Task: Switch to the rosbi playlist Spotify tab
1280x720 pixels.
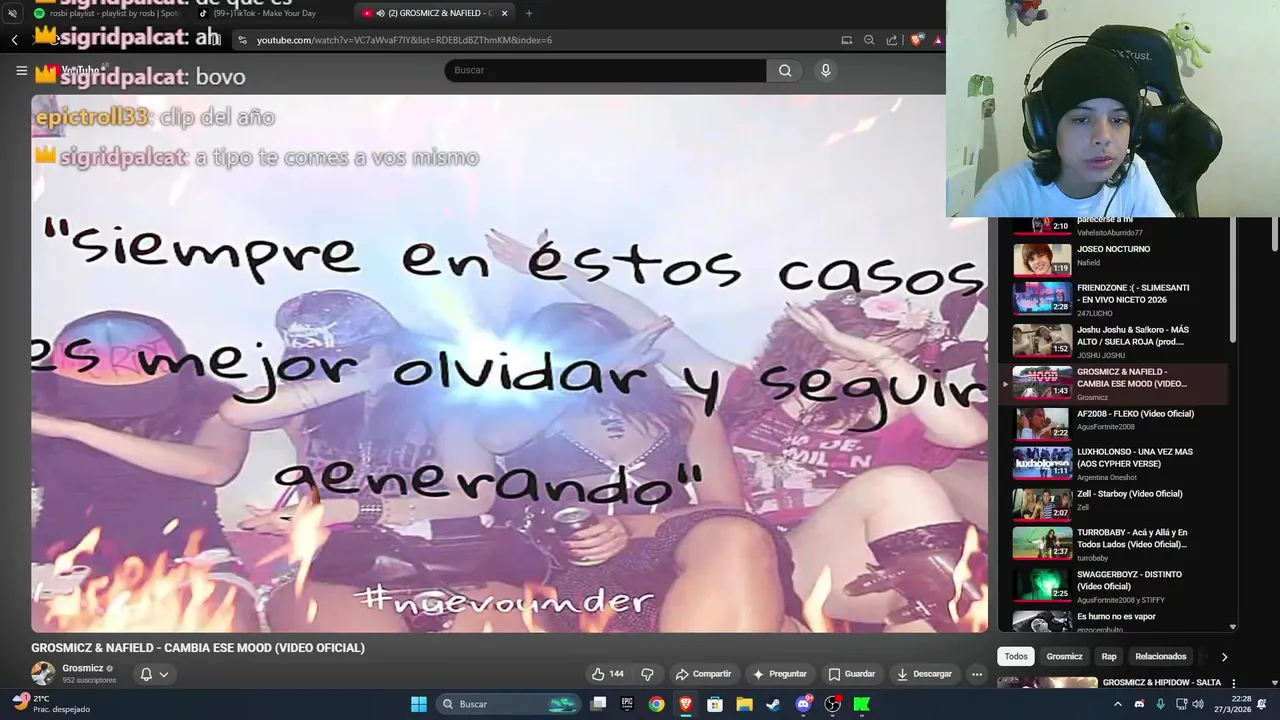Action: point(105,13)
